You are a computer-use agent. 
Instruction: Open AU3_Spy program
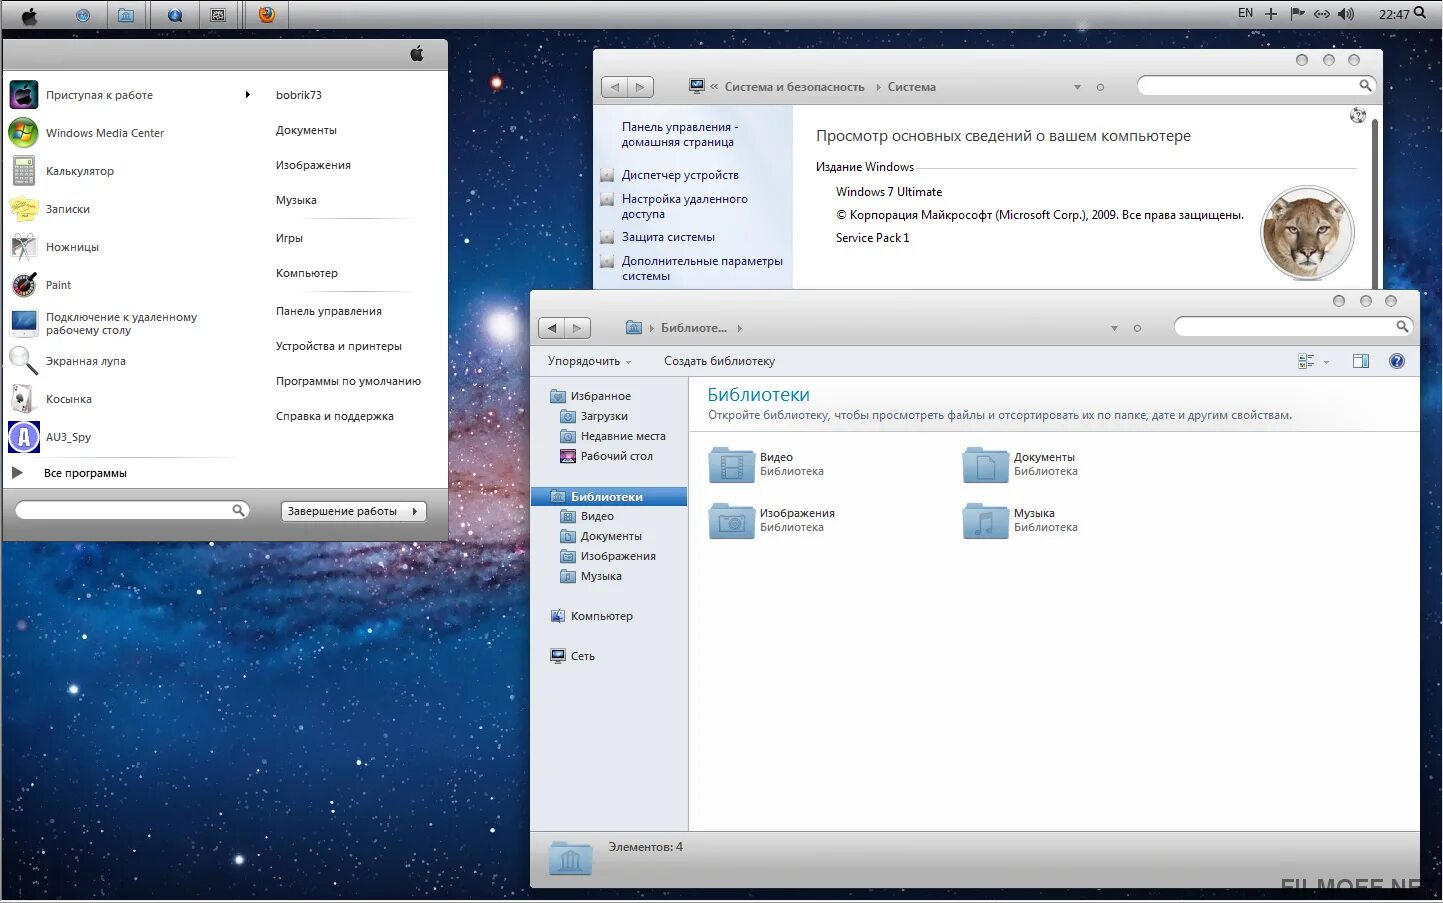click(x=68, y=437)
